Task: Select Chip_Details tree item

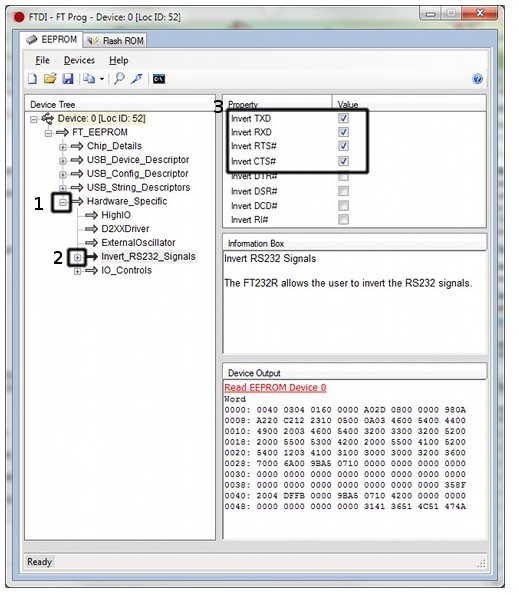Action: coord(114,146)
